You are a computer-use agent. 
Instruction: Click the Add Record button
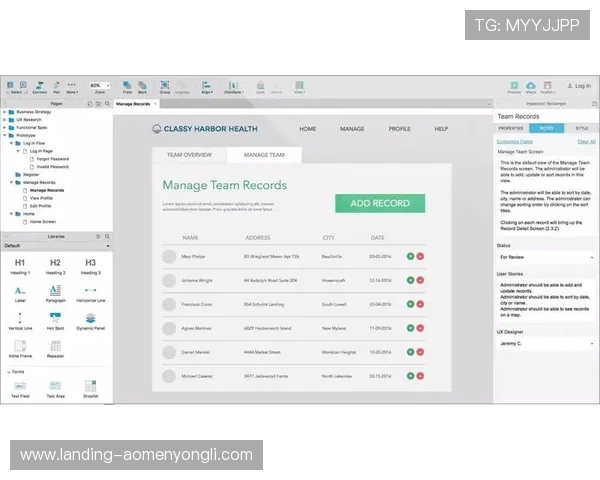pos(379,203)
